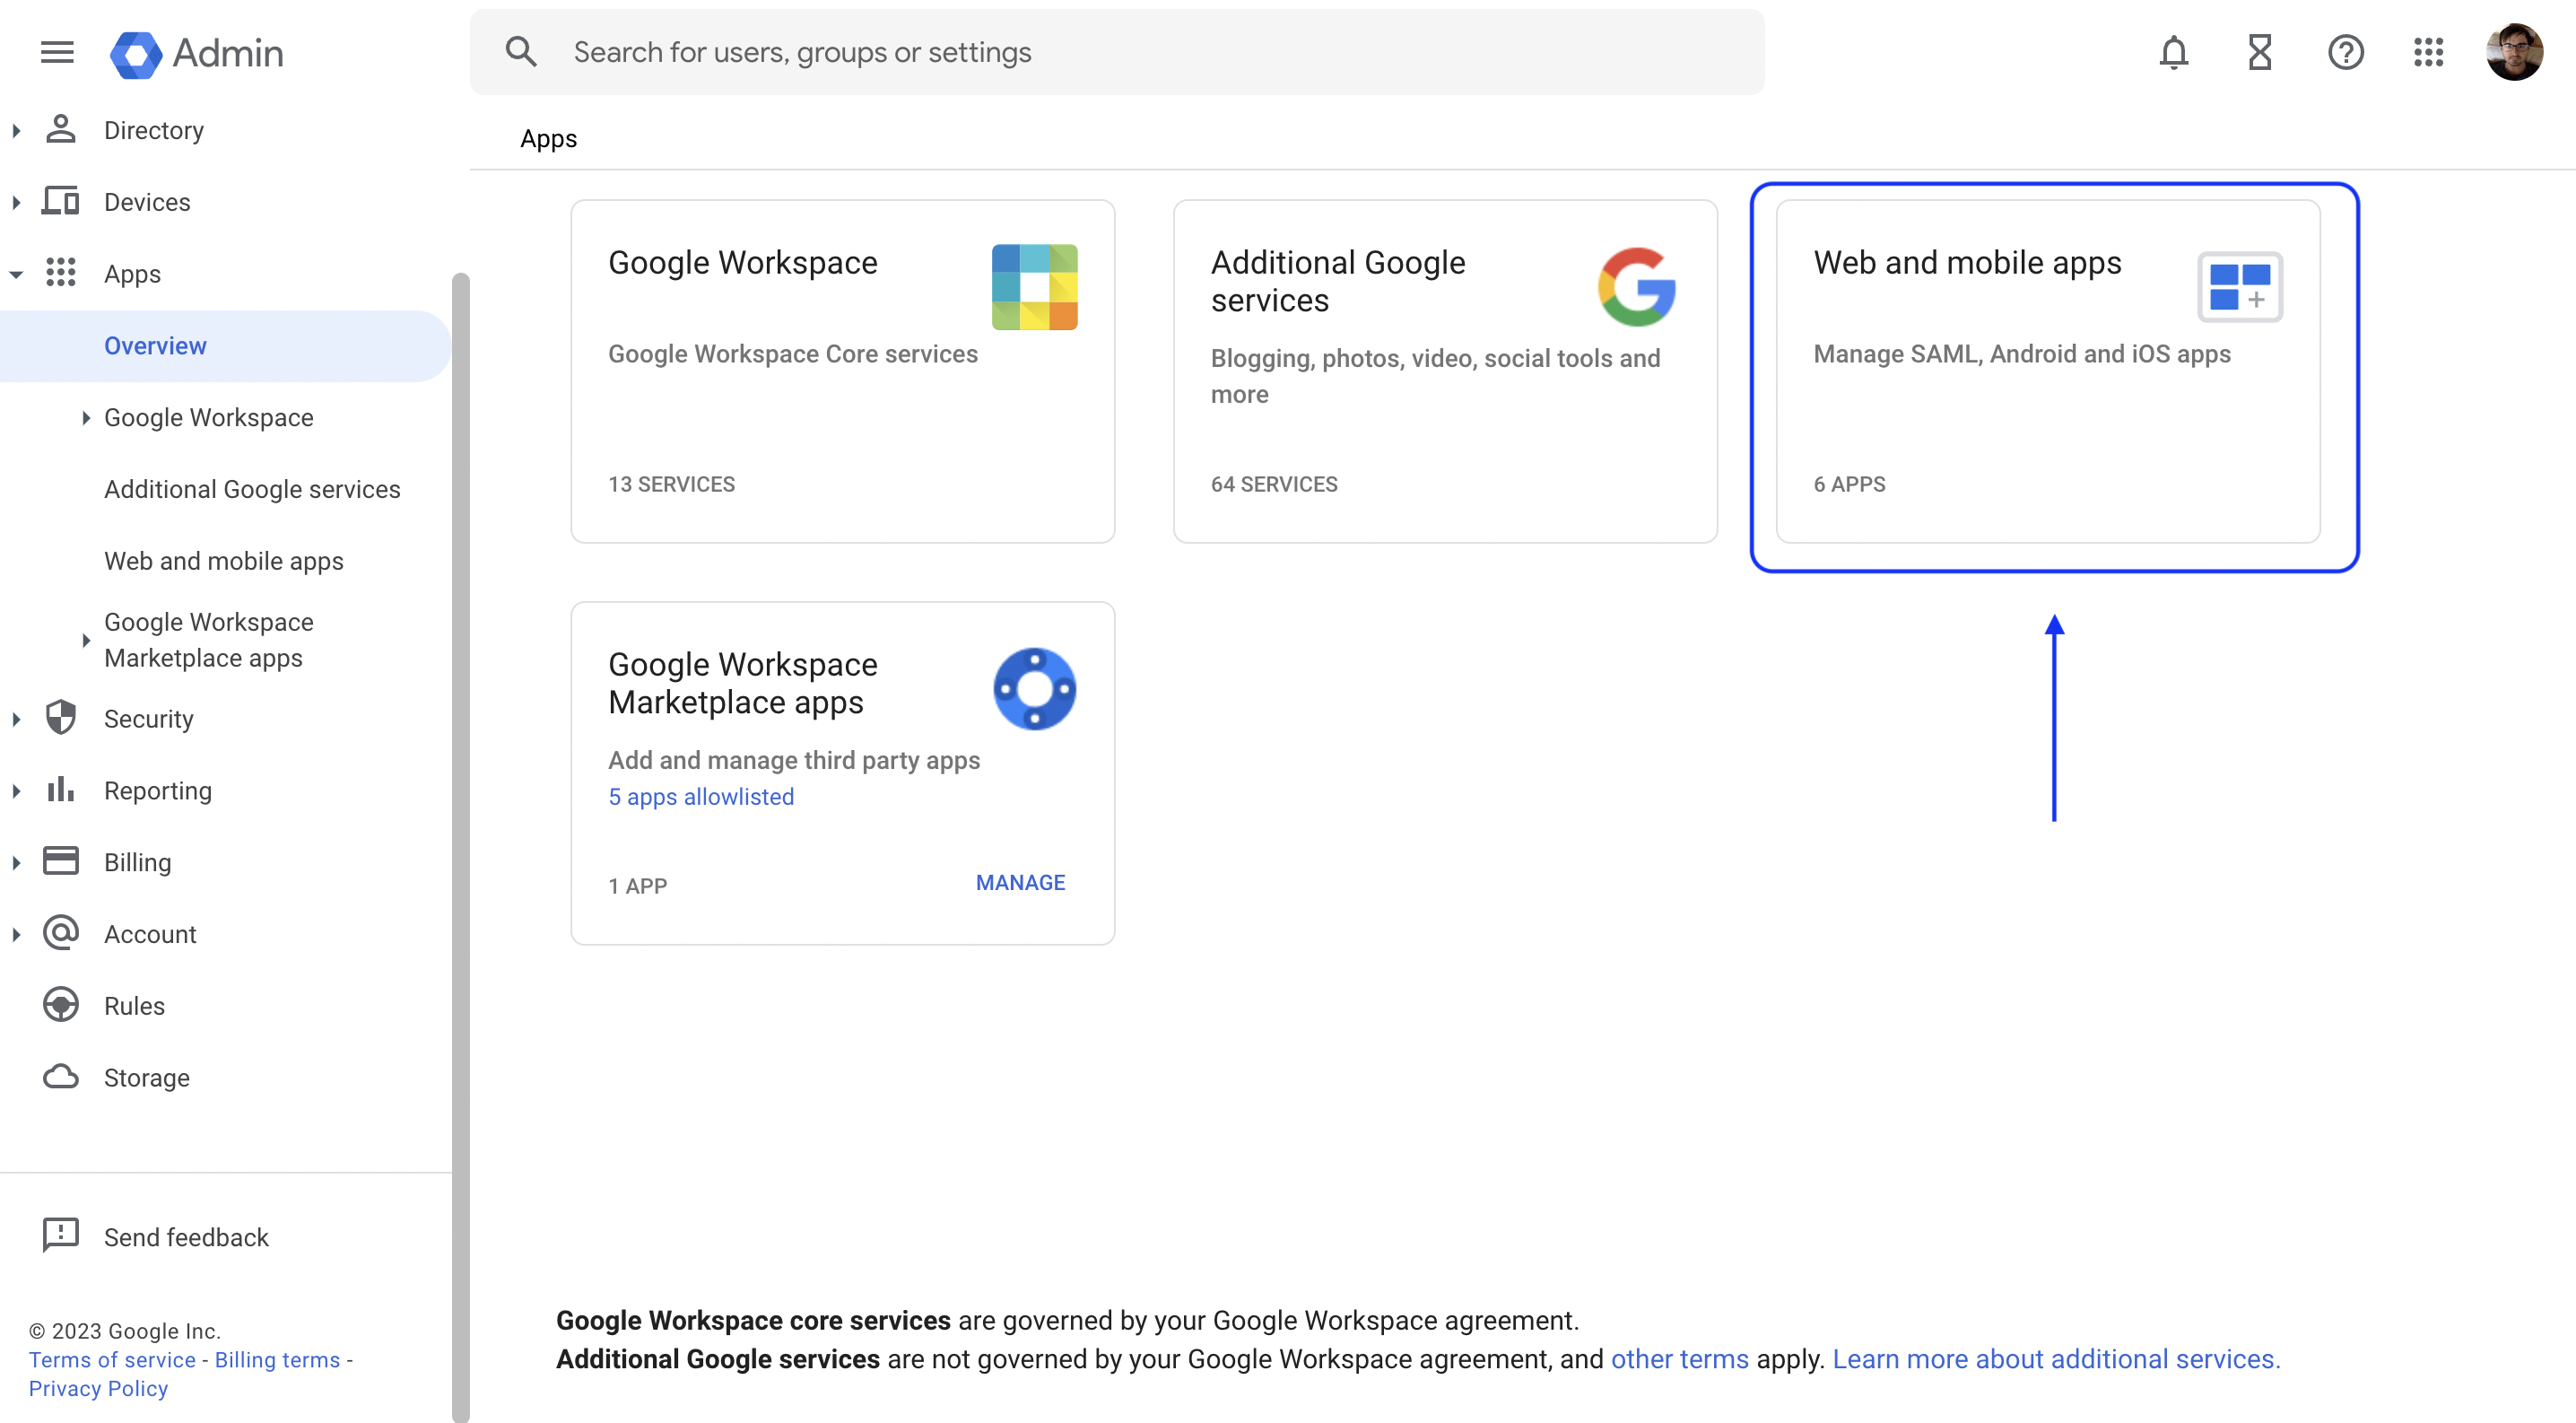This screenshot has height=1423, width=2576.
Task: Click the 64 SERVICES label
Action: [1274, 484]
